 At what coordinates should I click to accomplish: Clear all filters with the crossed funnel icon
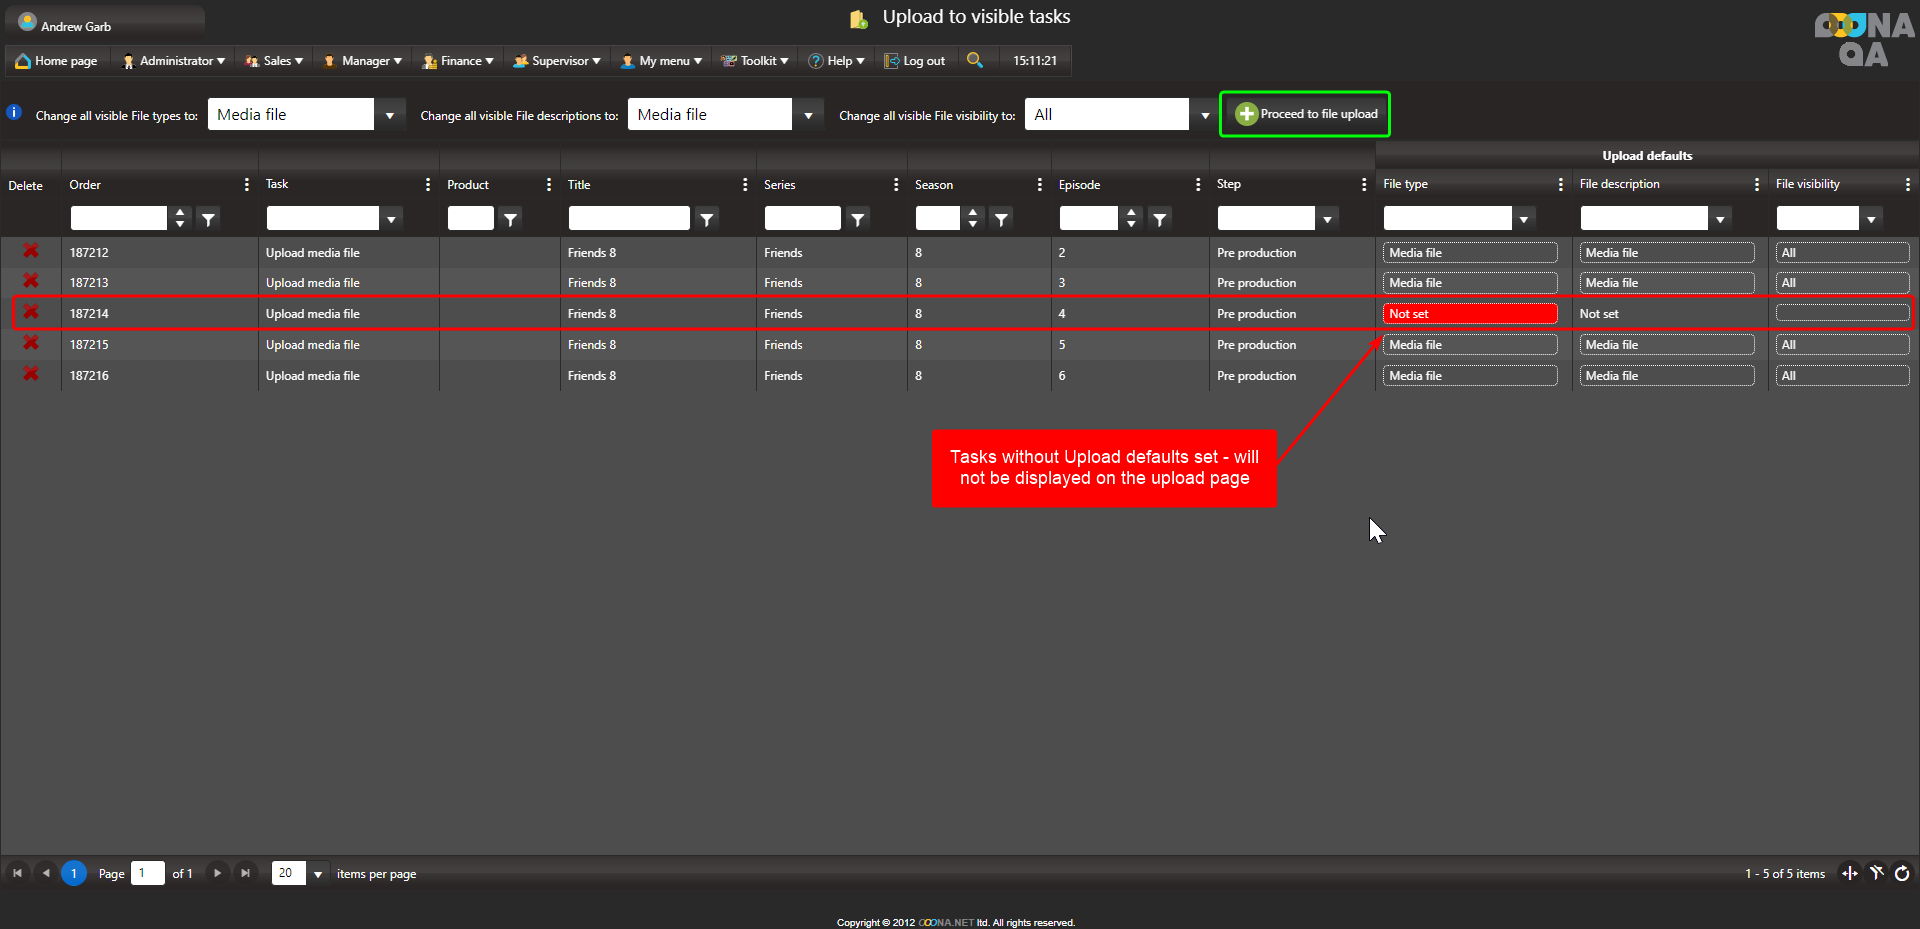click(x=1876, y=873)
